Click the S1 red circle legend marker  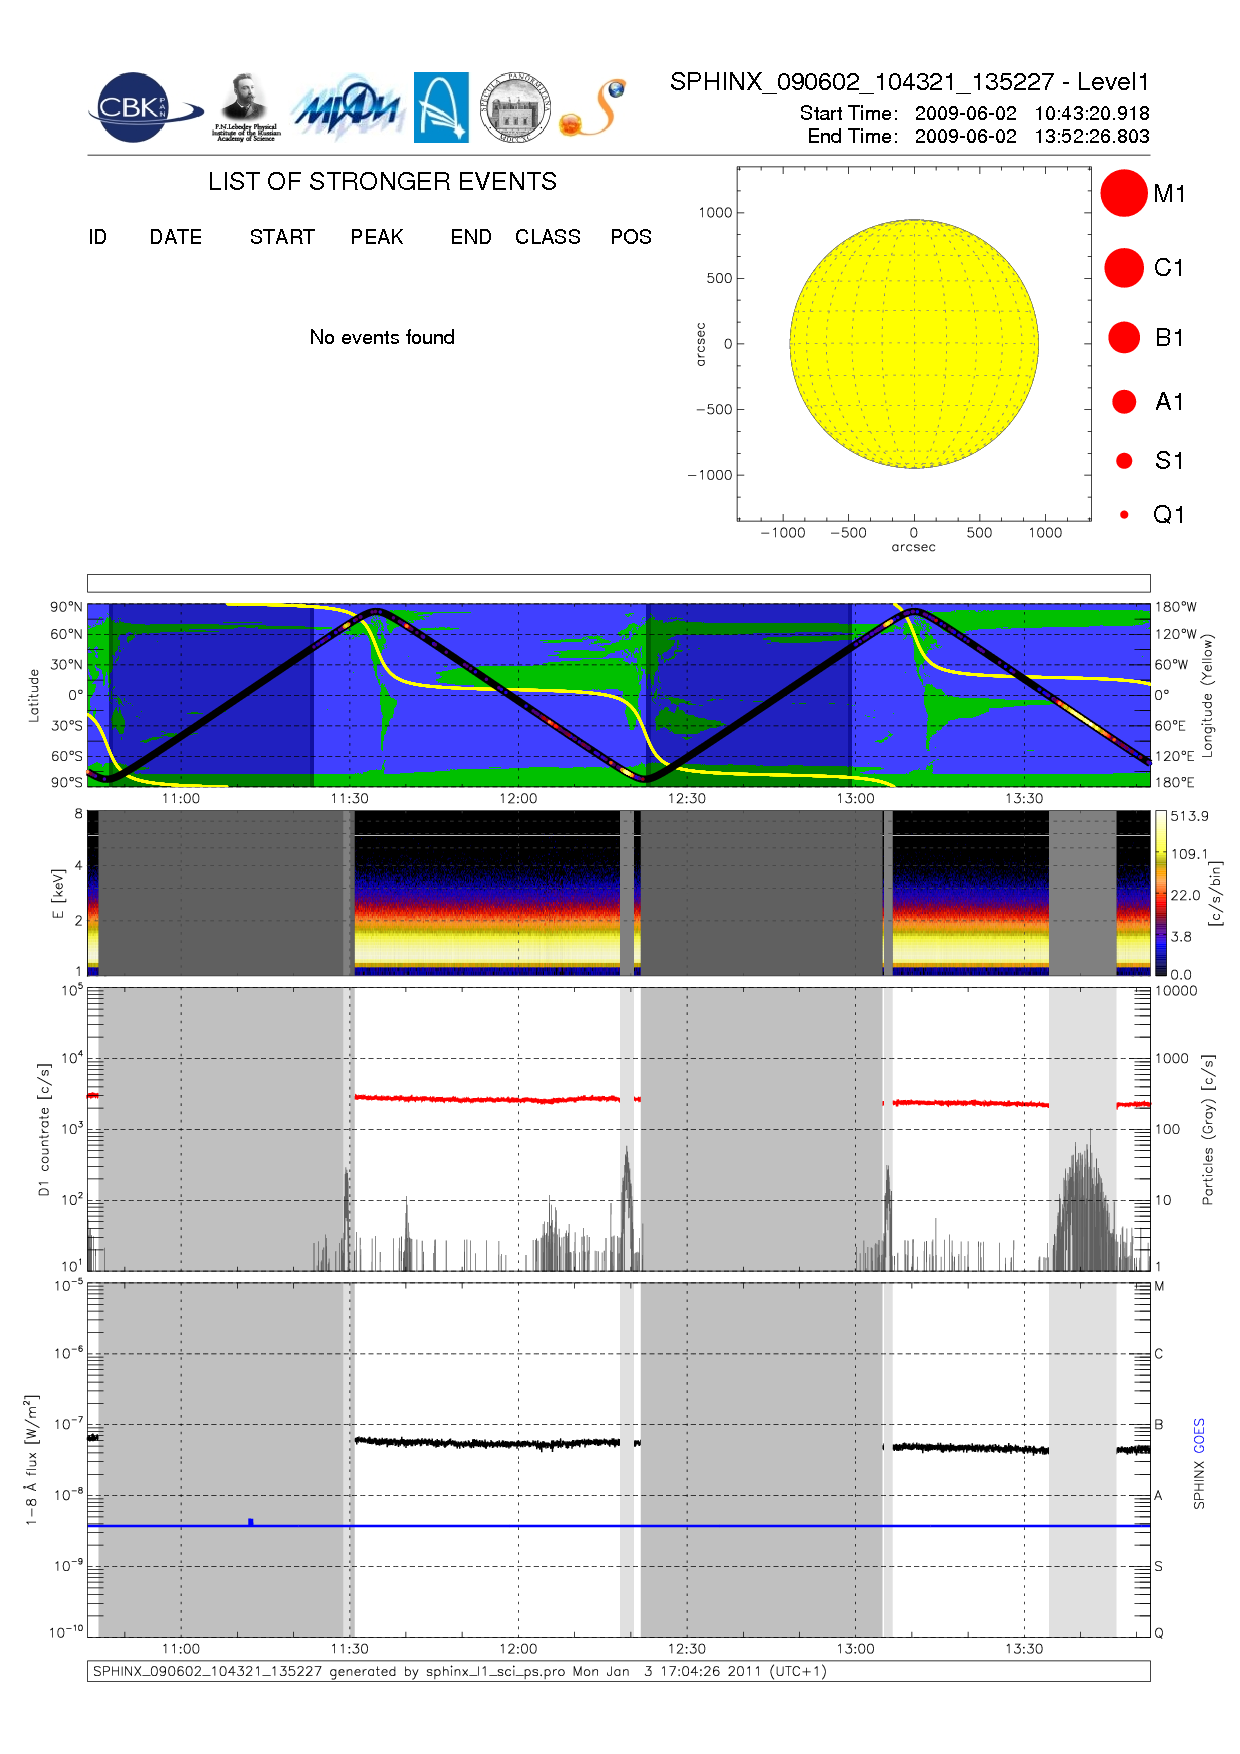[x=1124, y=461]
